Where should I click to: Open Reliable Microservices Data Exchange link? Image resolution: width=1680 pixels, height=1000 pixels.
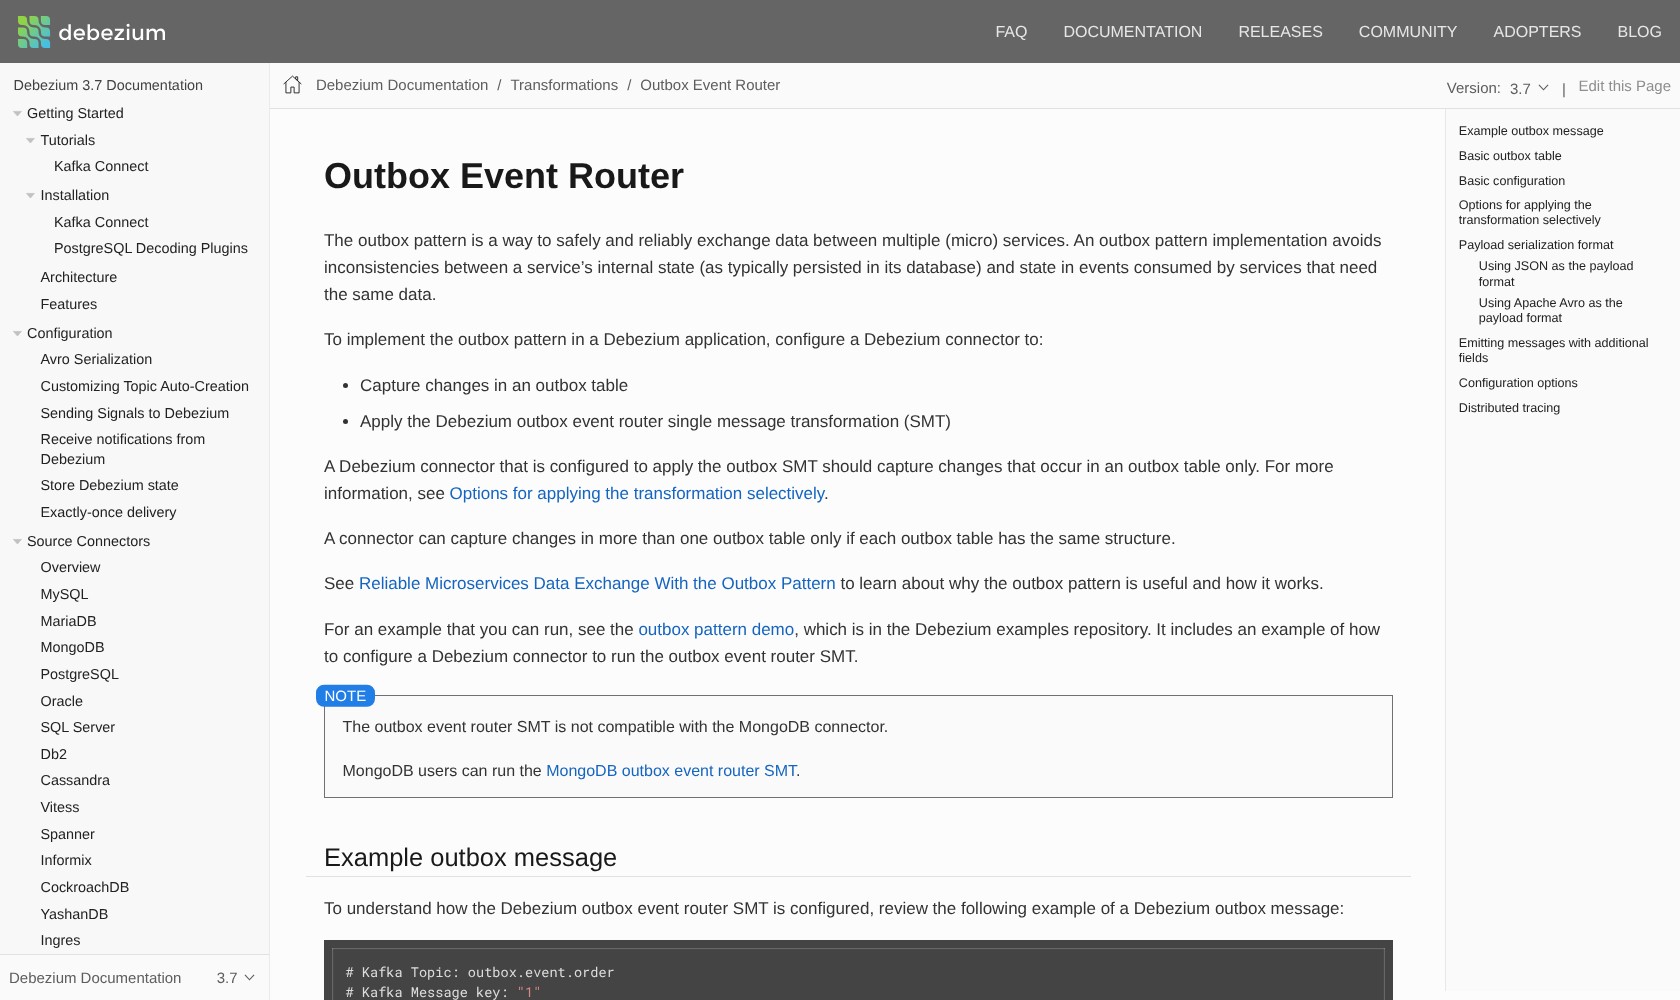tap(597, 583)
